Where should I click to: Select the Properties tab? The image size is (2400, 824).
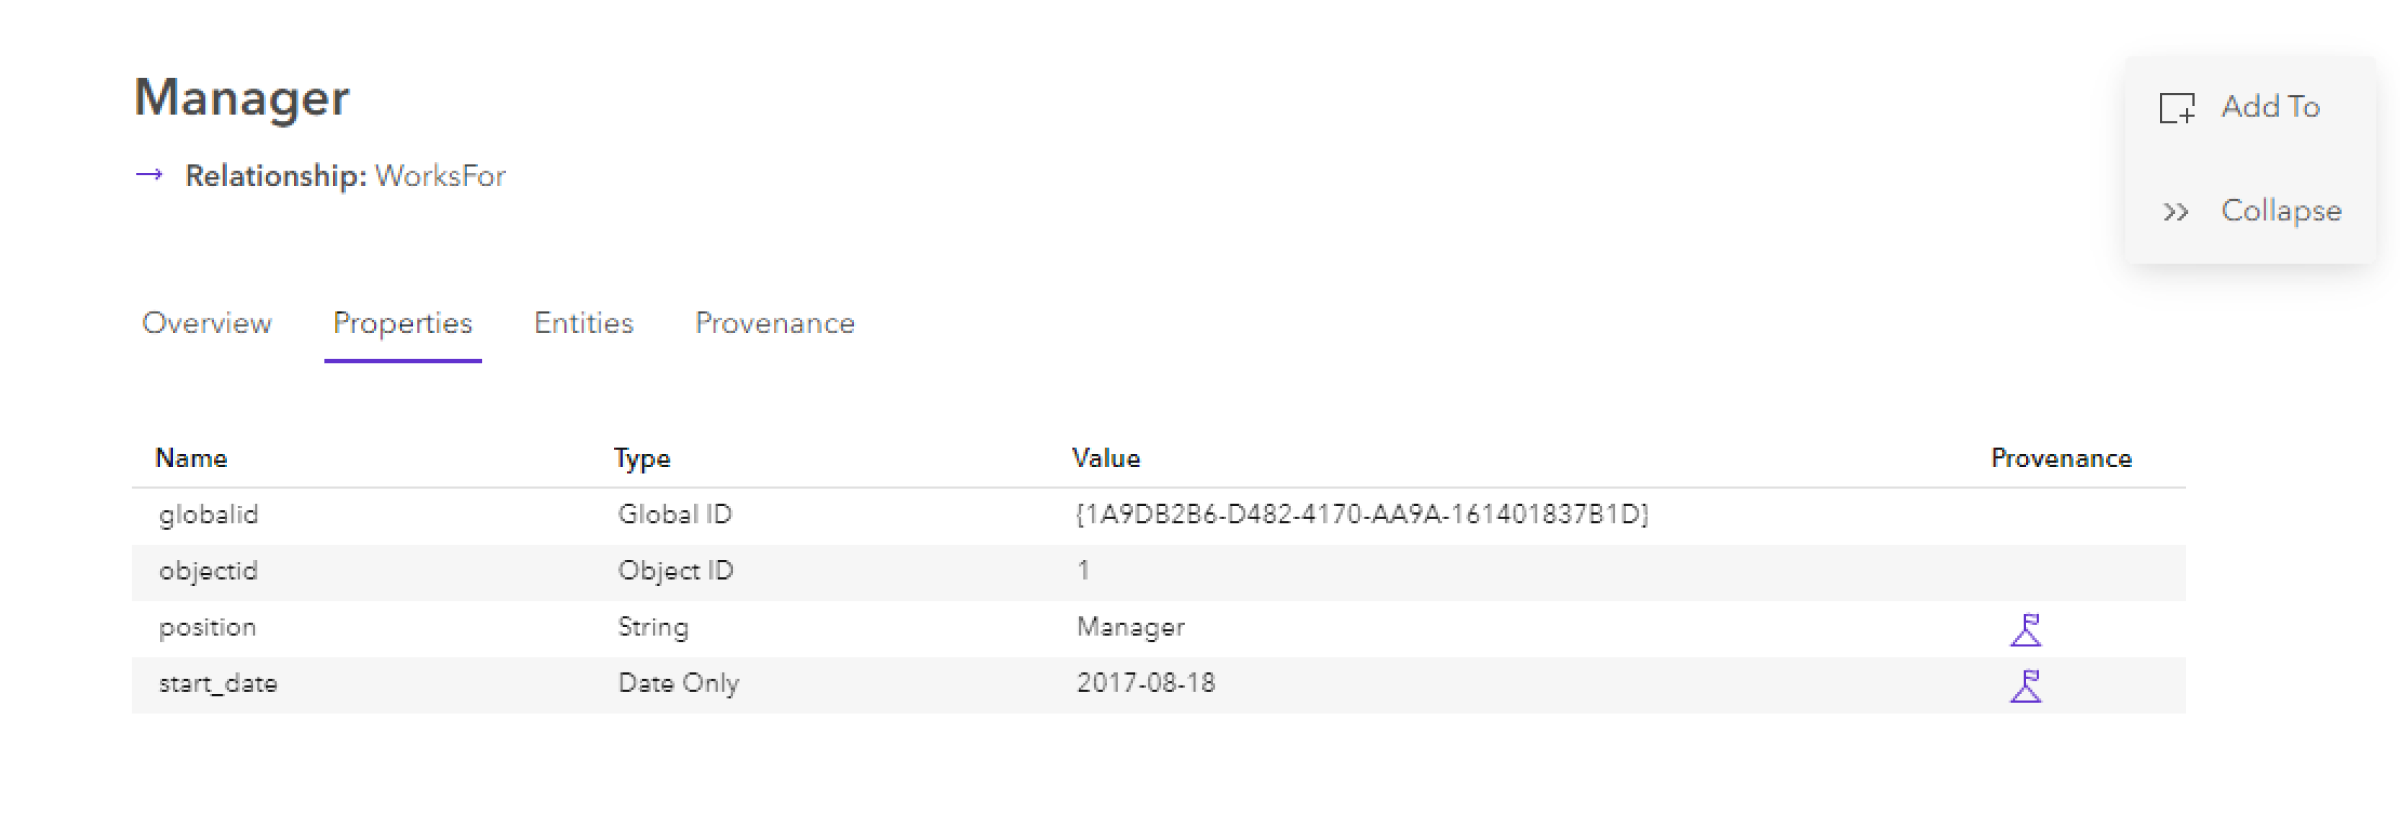click(x=402, y=323)
